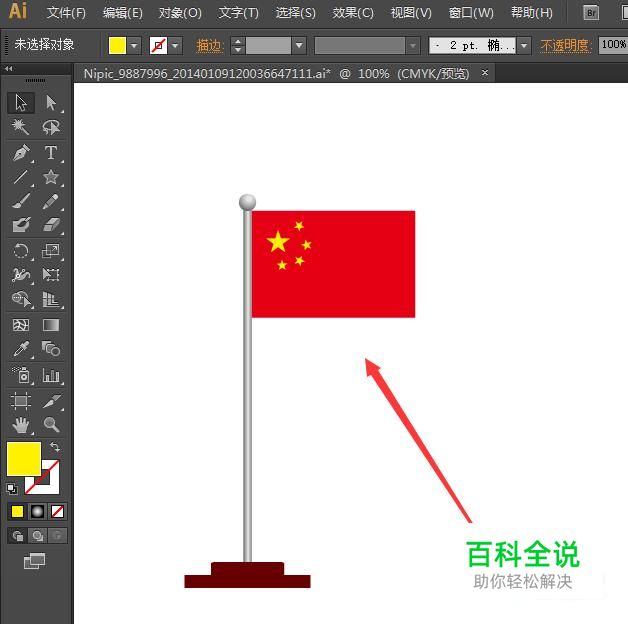Open Adobe Bridge via Br icon

coord(591,13)
